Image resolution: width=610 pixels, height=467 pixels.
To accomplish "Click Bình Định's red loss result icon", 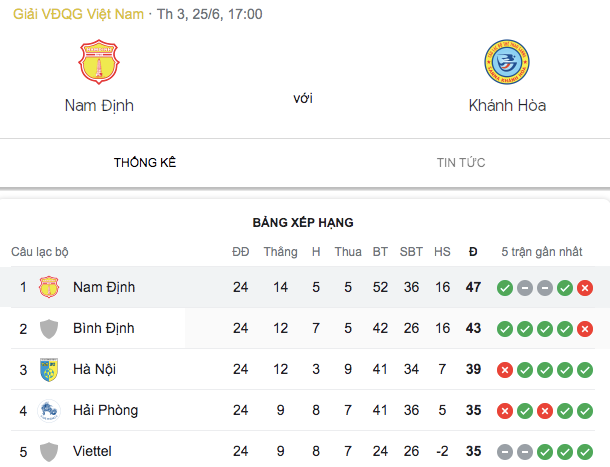I will (x=585, y=329).
